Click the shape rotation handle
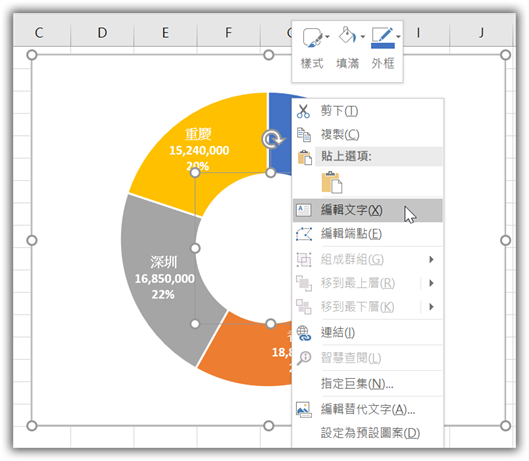The height and width of the screenshot is (461, 529). coord(272,139)
